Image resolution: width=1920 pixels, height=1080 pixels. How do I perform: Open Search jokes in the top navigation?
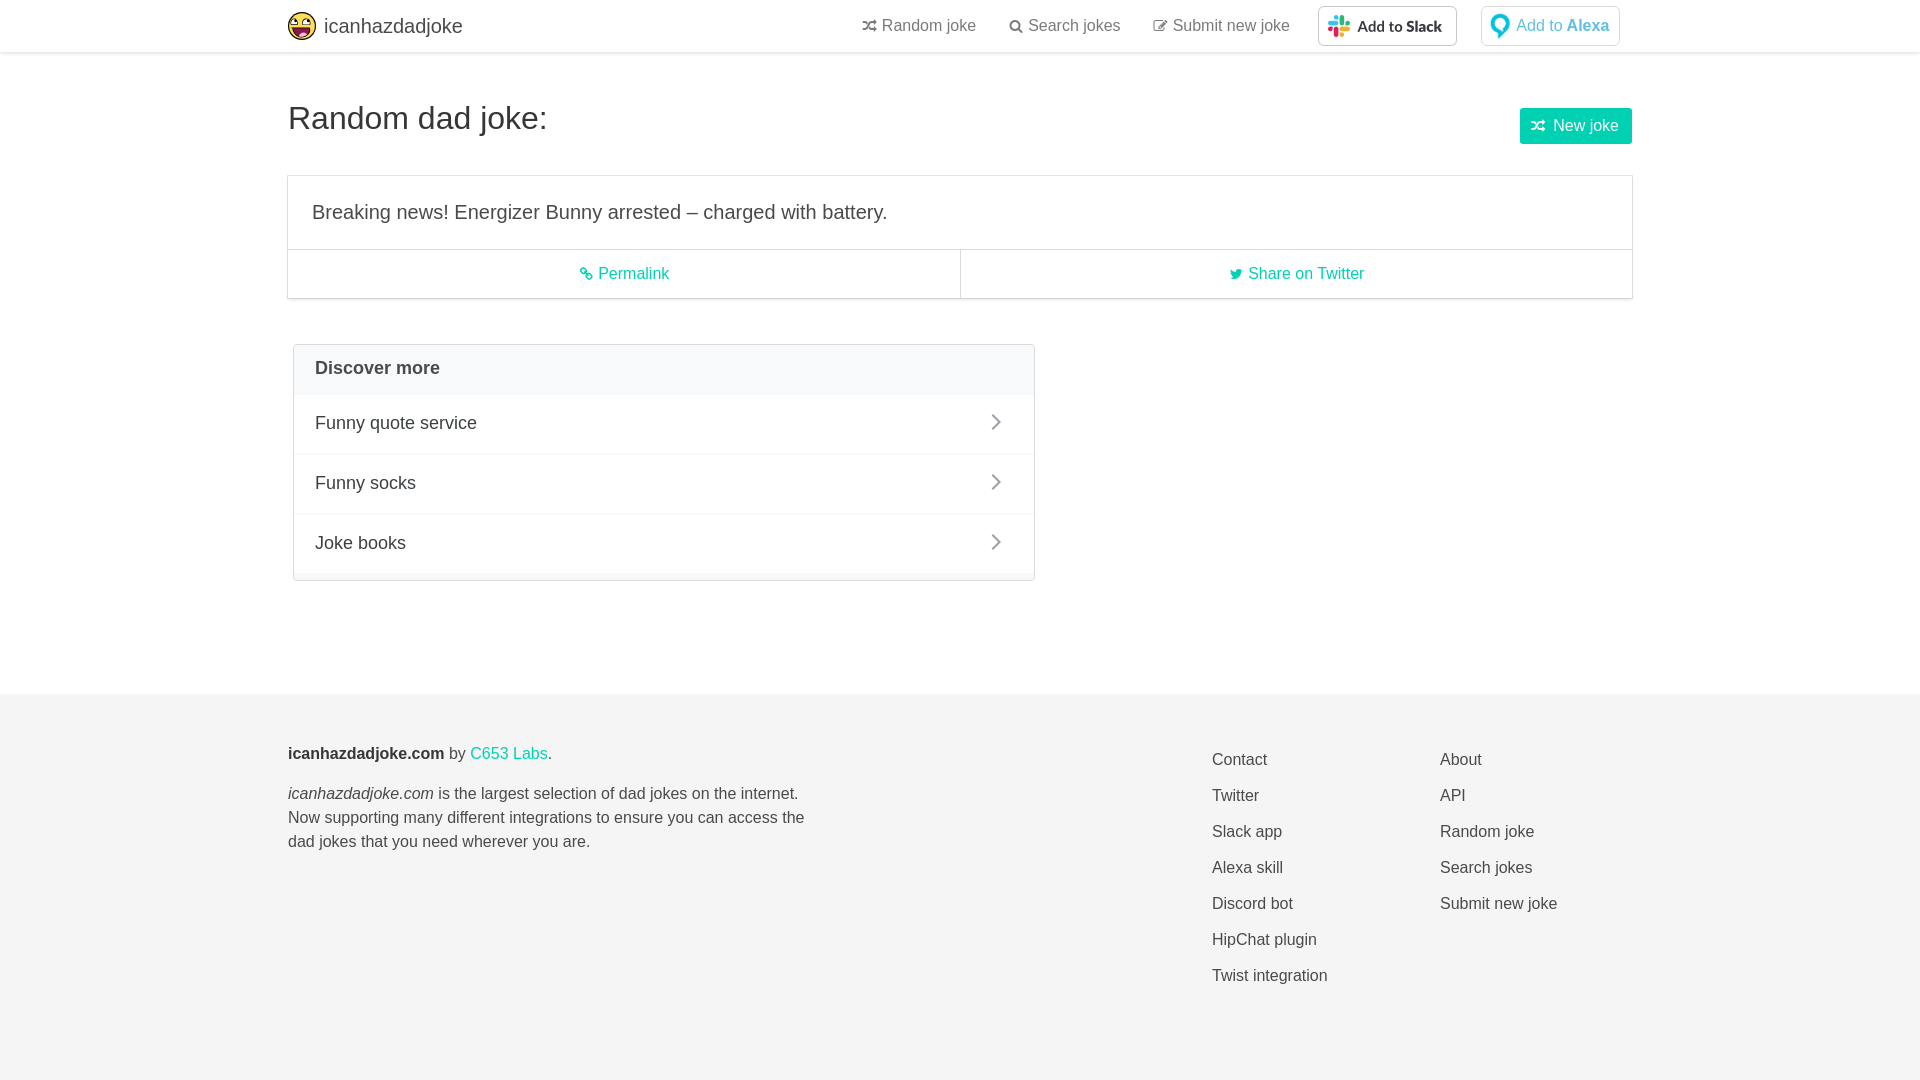point(1065,26)
